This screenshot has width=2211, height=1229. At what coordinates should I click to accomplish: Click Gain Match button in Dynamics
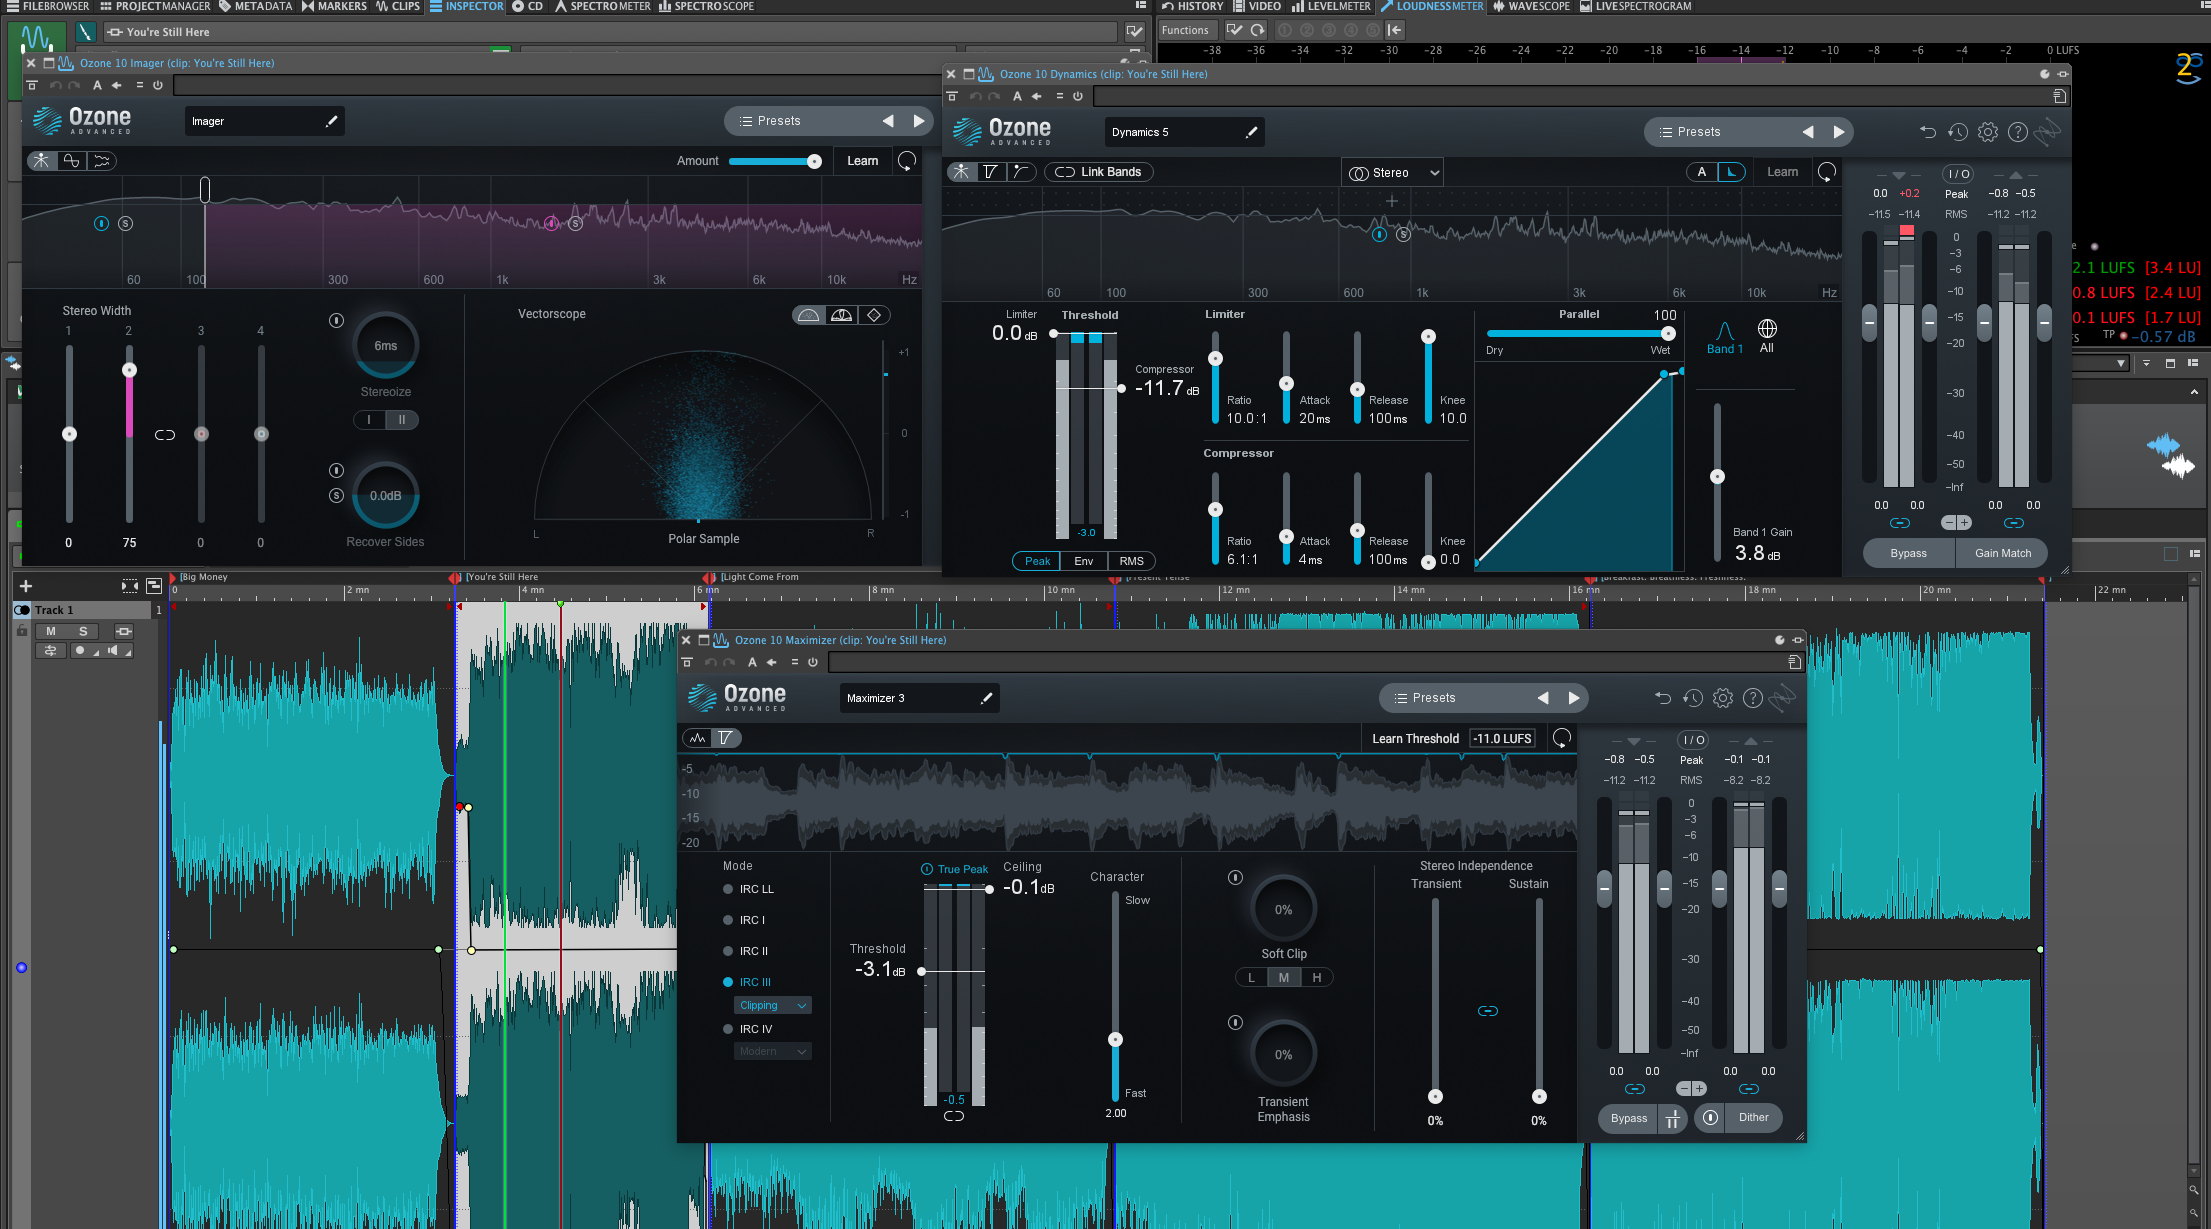pos(2002,553)
